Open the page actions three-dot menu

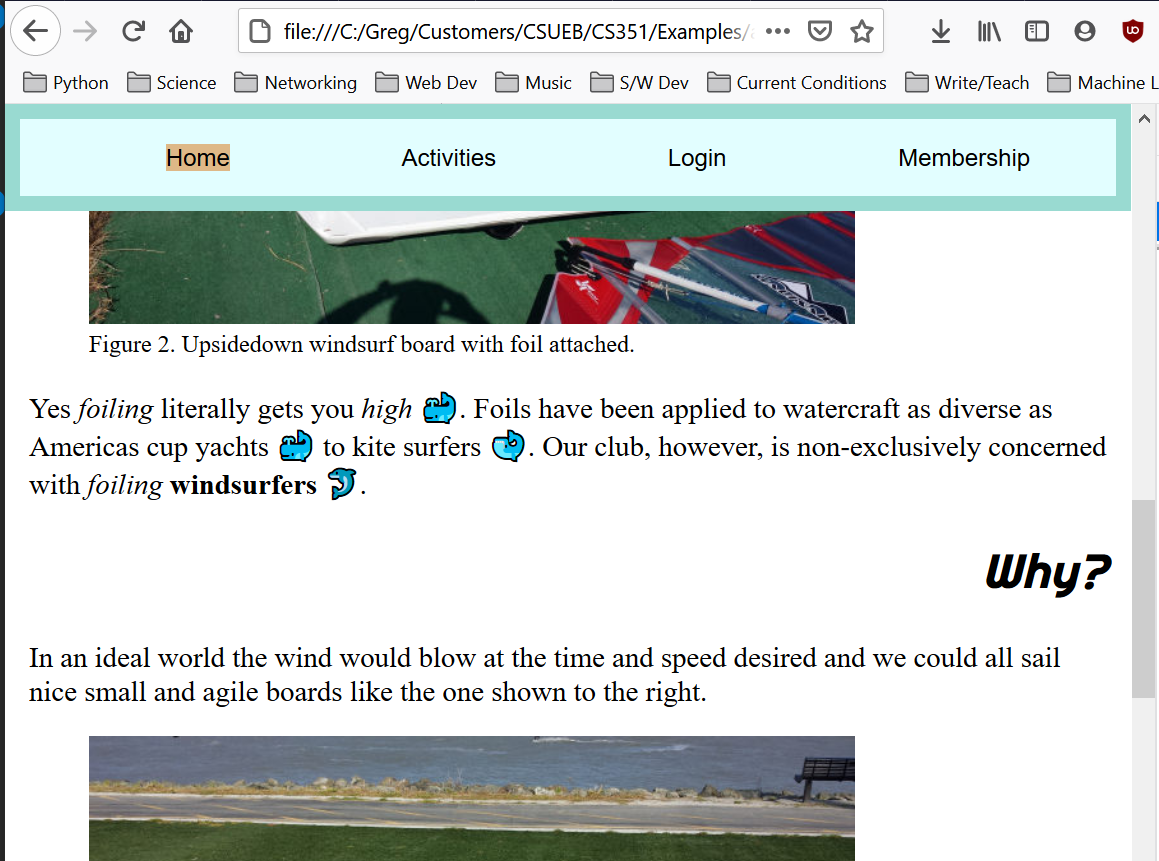[x=777, y=31]
